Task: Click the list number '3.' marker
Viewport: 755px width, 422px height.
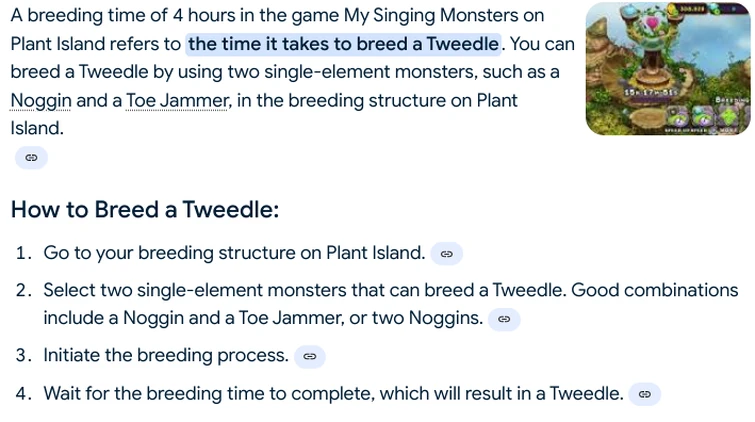Action: coord(23,355)
